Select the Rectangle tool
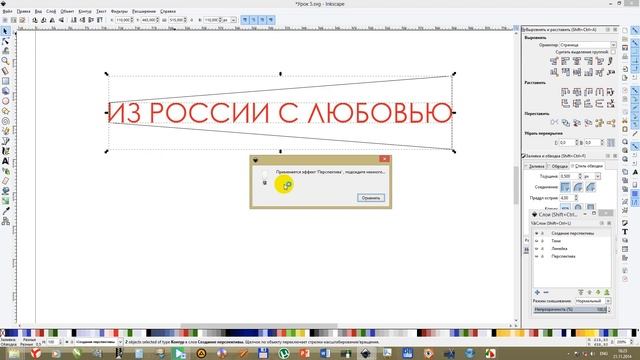 (x=5, y=81)
